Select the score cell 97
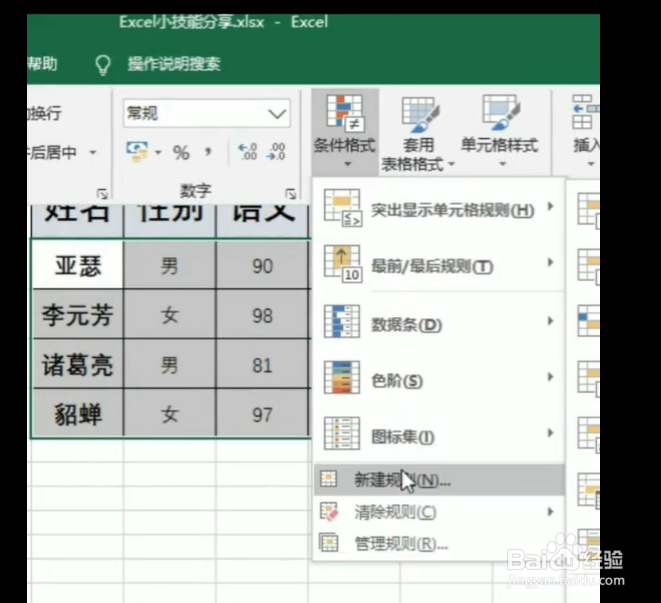Viewport: 661px width, 603px height. pyautogui.click(x=262, y=413)
